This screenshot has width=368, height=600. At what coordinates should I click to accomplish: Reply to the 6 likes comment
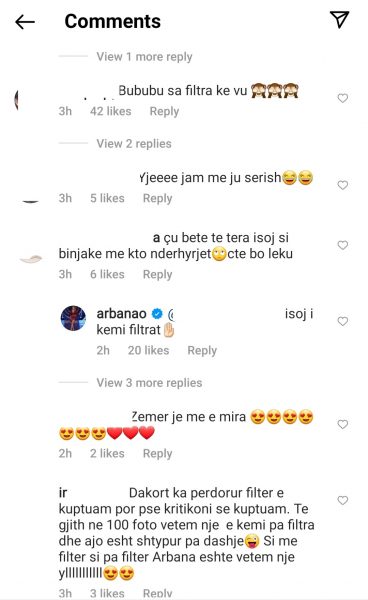(158, 274)
